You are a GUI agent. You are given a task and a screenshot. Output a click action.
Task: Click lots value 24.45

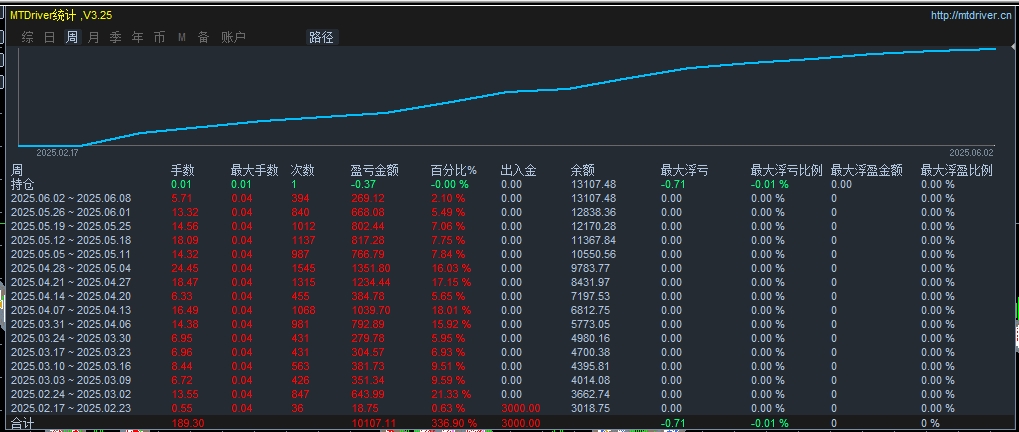pyautogui.click(x=185, y=268)
